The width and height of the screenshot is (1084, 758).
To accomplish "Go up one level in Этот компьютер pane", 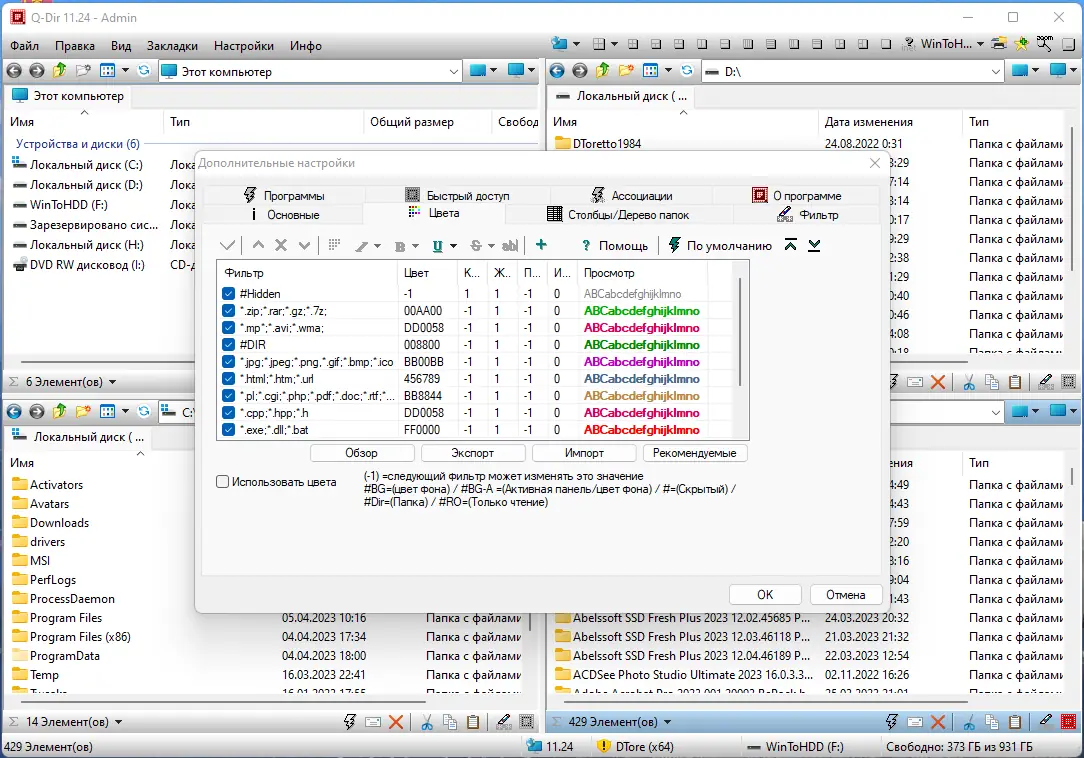I will 59,71.
